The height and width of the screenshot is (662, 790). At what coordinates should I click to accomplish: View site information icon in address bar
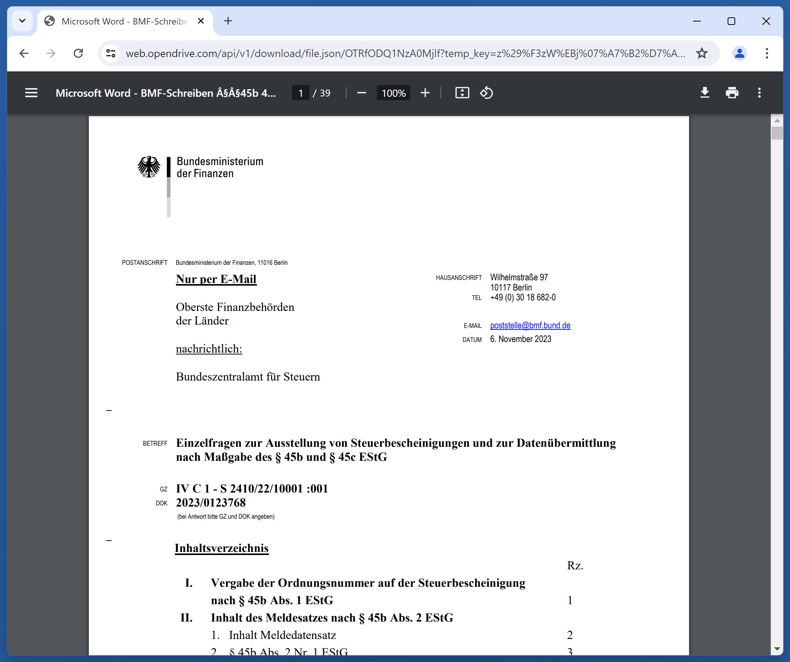110,53
